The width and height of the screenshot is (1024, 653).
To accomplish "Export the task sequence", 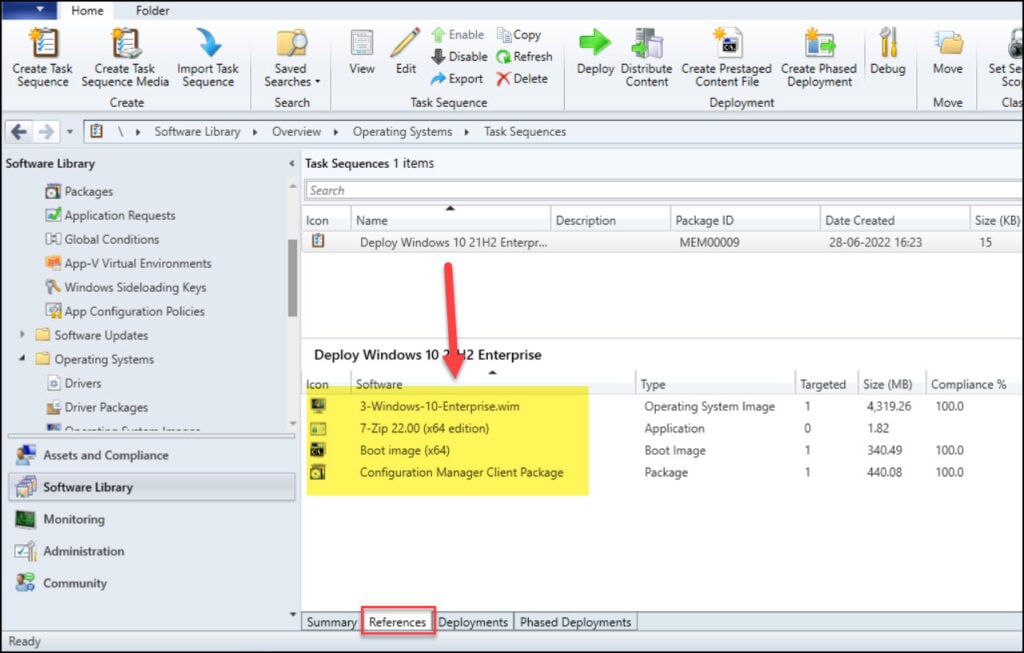I will [x=457, y=78].
